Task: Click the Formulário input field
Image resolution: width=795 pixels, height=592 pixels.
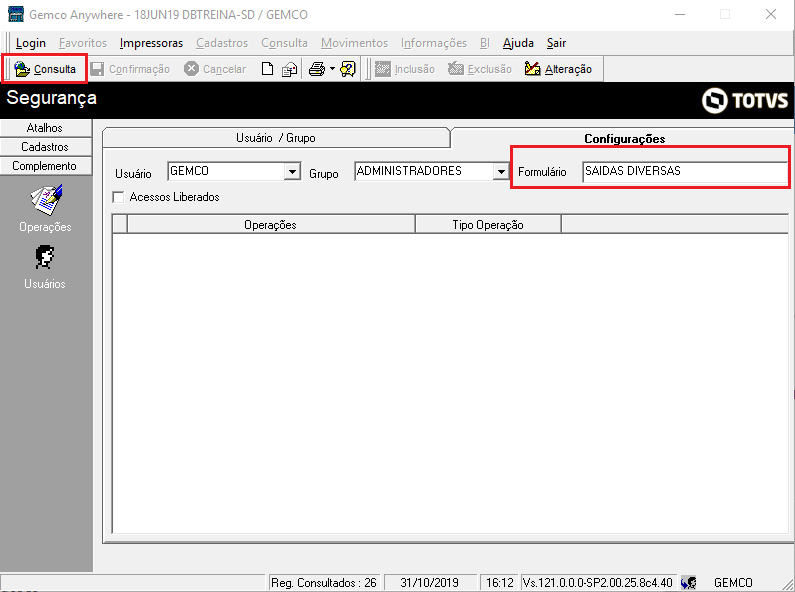Action: coord(684,171)
